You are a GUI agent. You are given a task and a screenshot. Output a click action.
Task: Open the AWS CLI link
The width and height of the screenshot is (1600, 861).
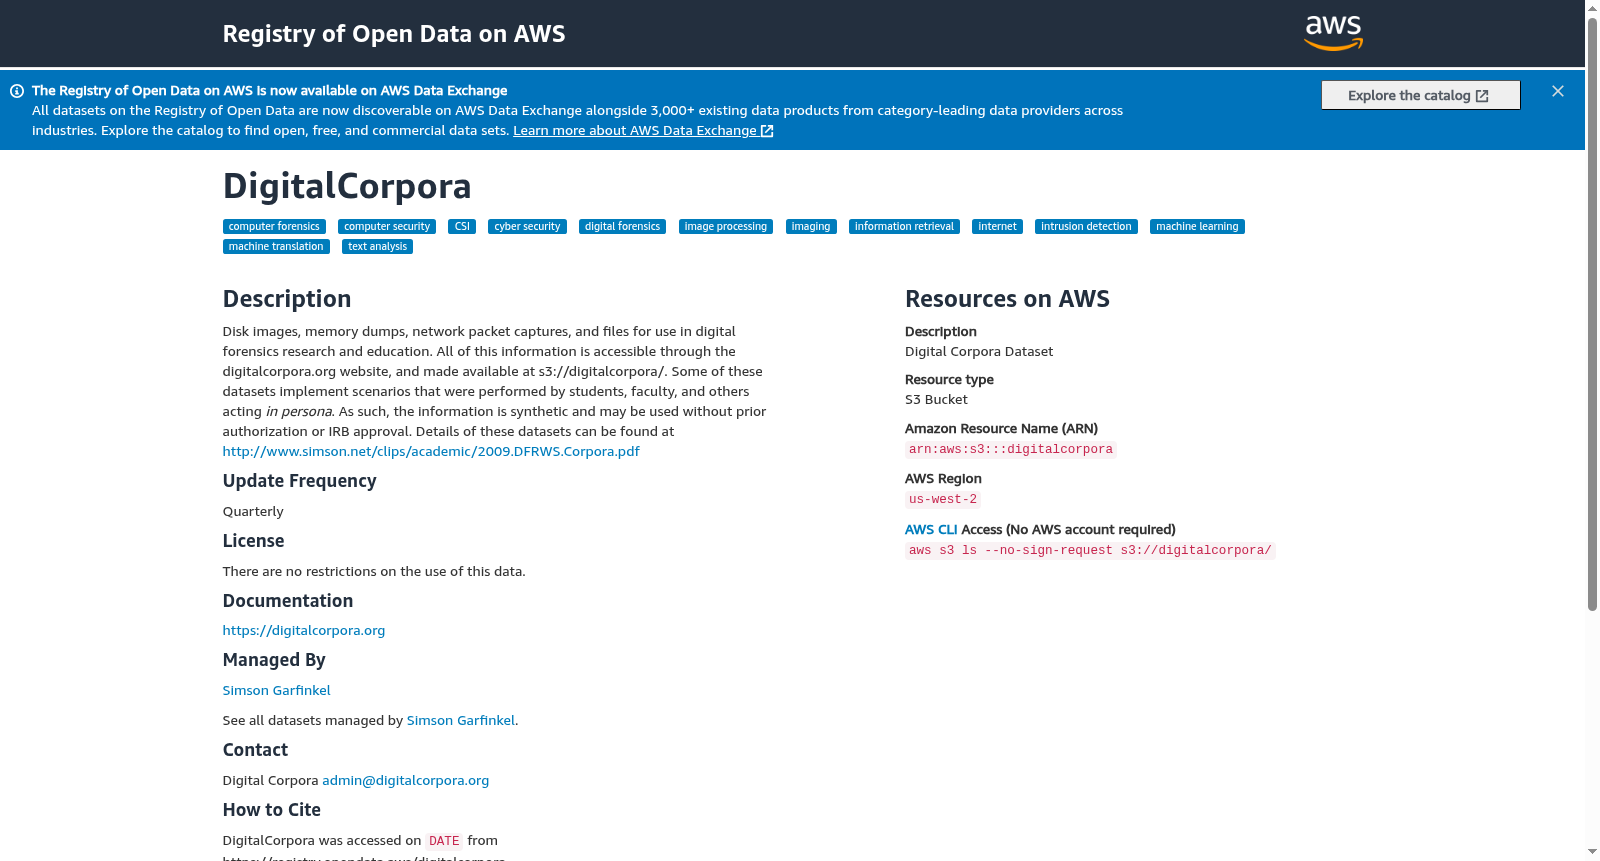point(931,530)
